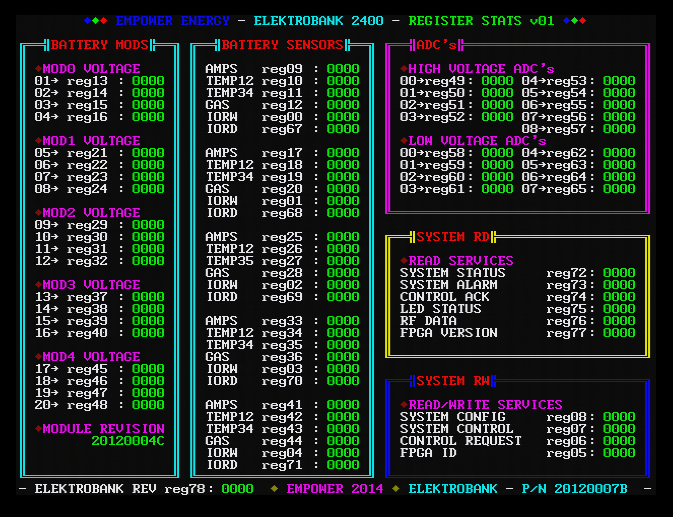
Task: Click REGISTER STATS v01 header text
Action: (x=481, y=21)
